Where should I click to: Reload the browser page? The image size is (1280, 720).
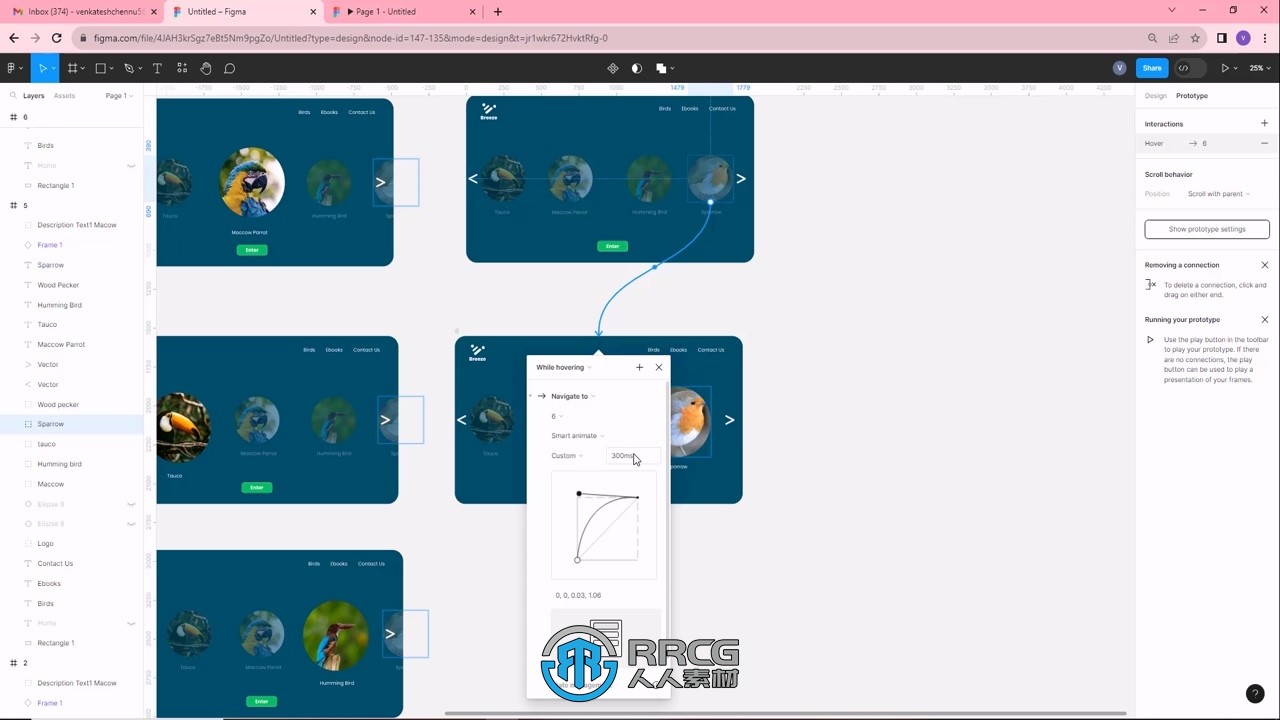(x=57, y=38)
